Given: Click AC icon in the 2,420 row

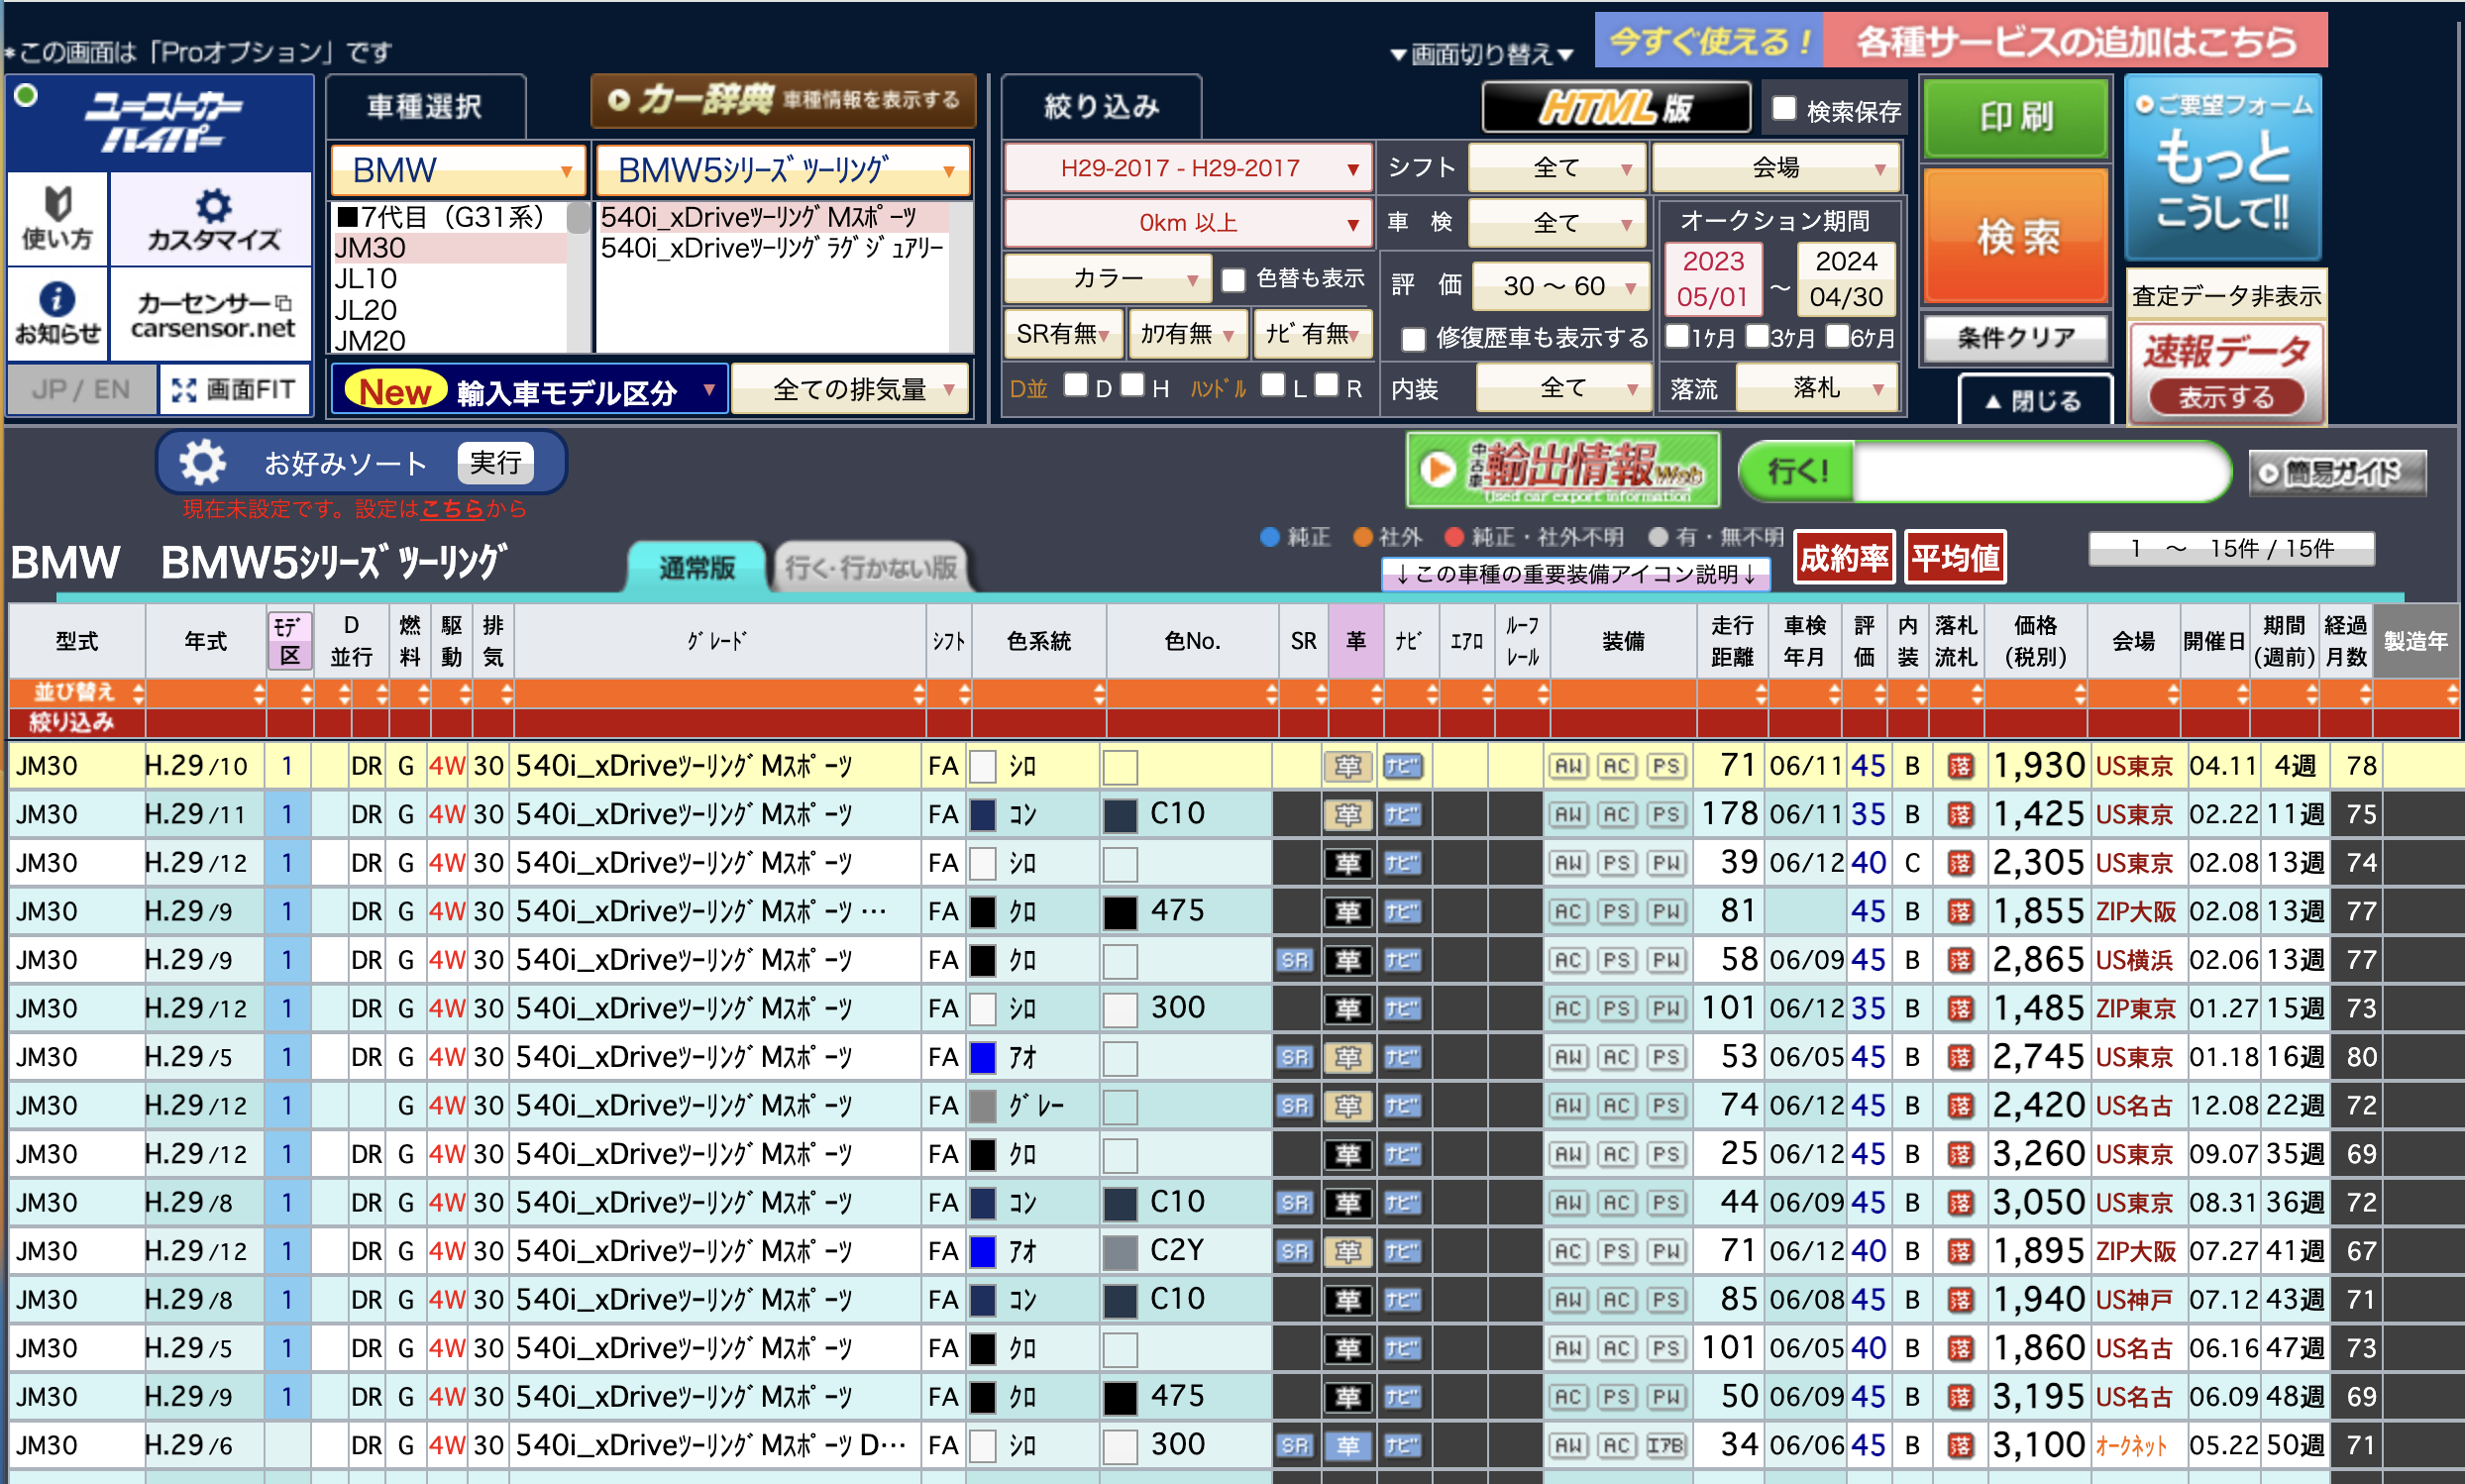Looking at the screenshot, I should pos(1617,1106).
